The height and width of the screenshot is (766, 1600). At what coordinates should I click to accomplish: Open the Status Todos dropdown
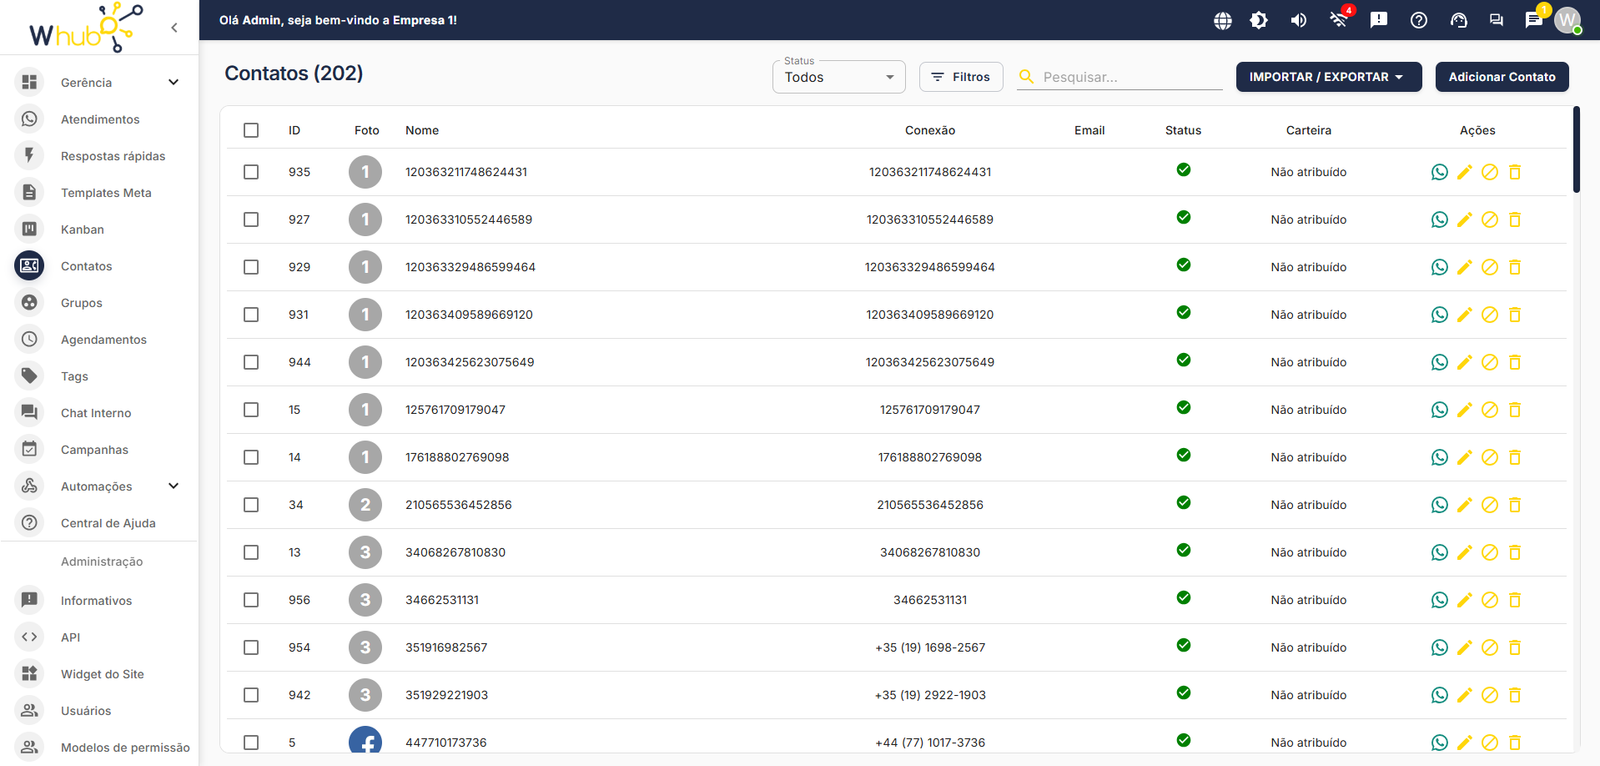pos(838,77)
